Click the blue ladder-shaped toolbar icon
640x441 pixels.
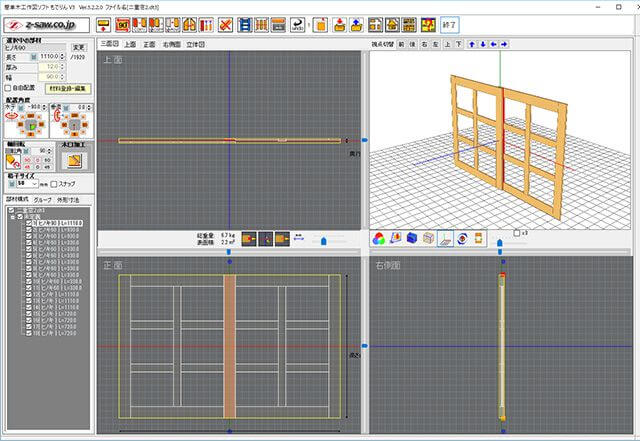245,24
